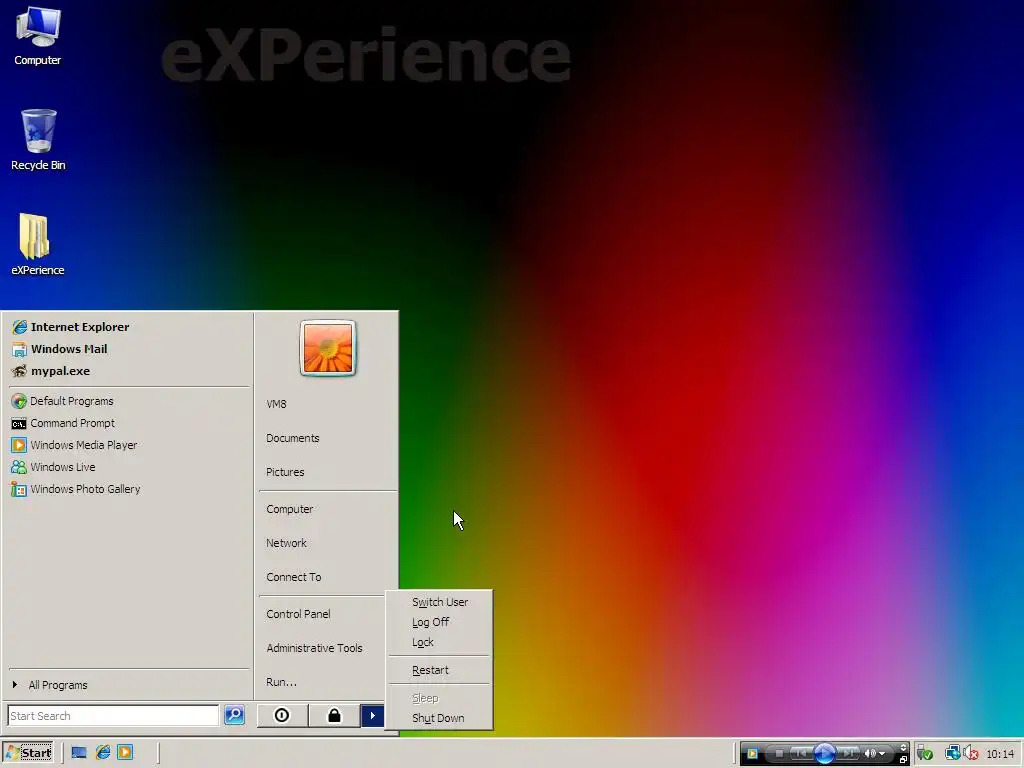Open Windows Live entry
Image resolution: width=1024 pixels, height=768 pixels.
54,467
